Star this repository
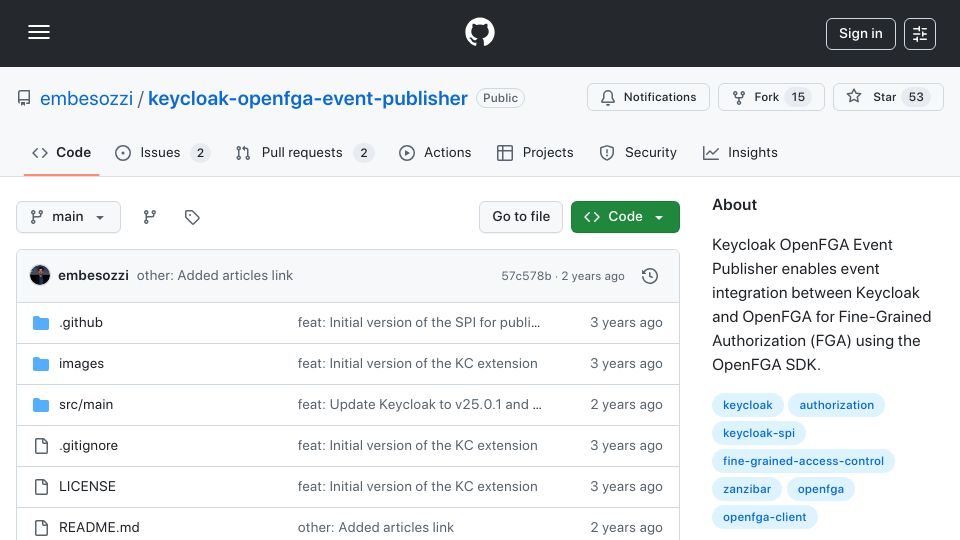 pos(888,97)
